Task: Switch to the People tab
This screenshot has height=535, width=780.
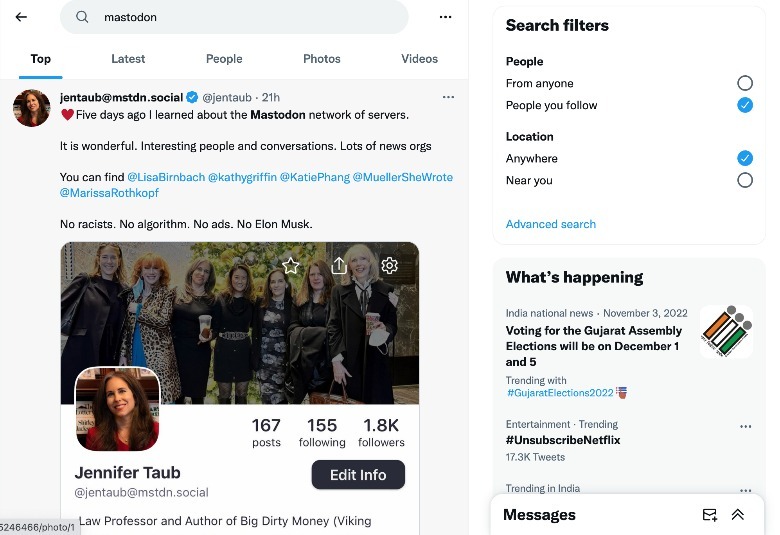Action: 224,59
